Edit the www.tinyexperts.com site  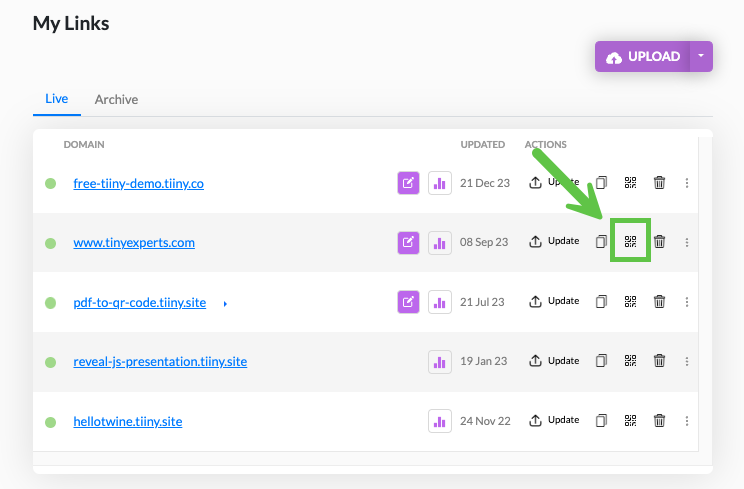(x=408, y=242)
